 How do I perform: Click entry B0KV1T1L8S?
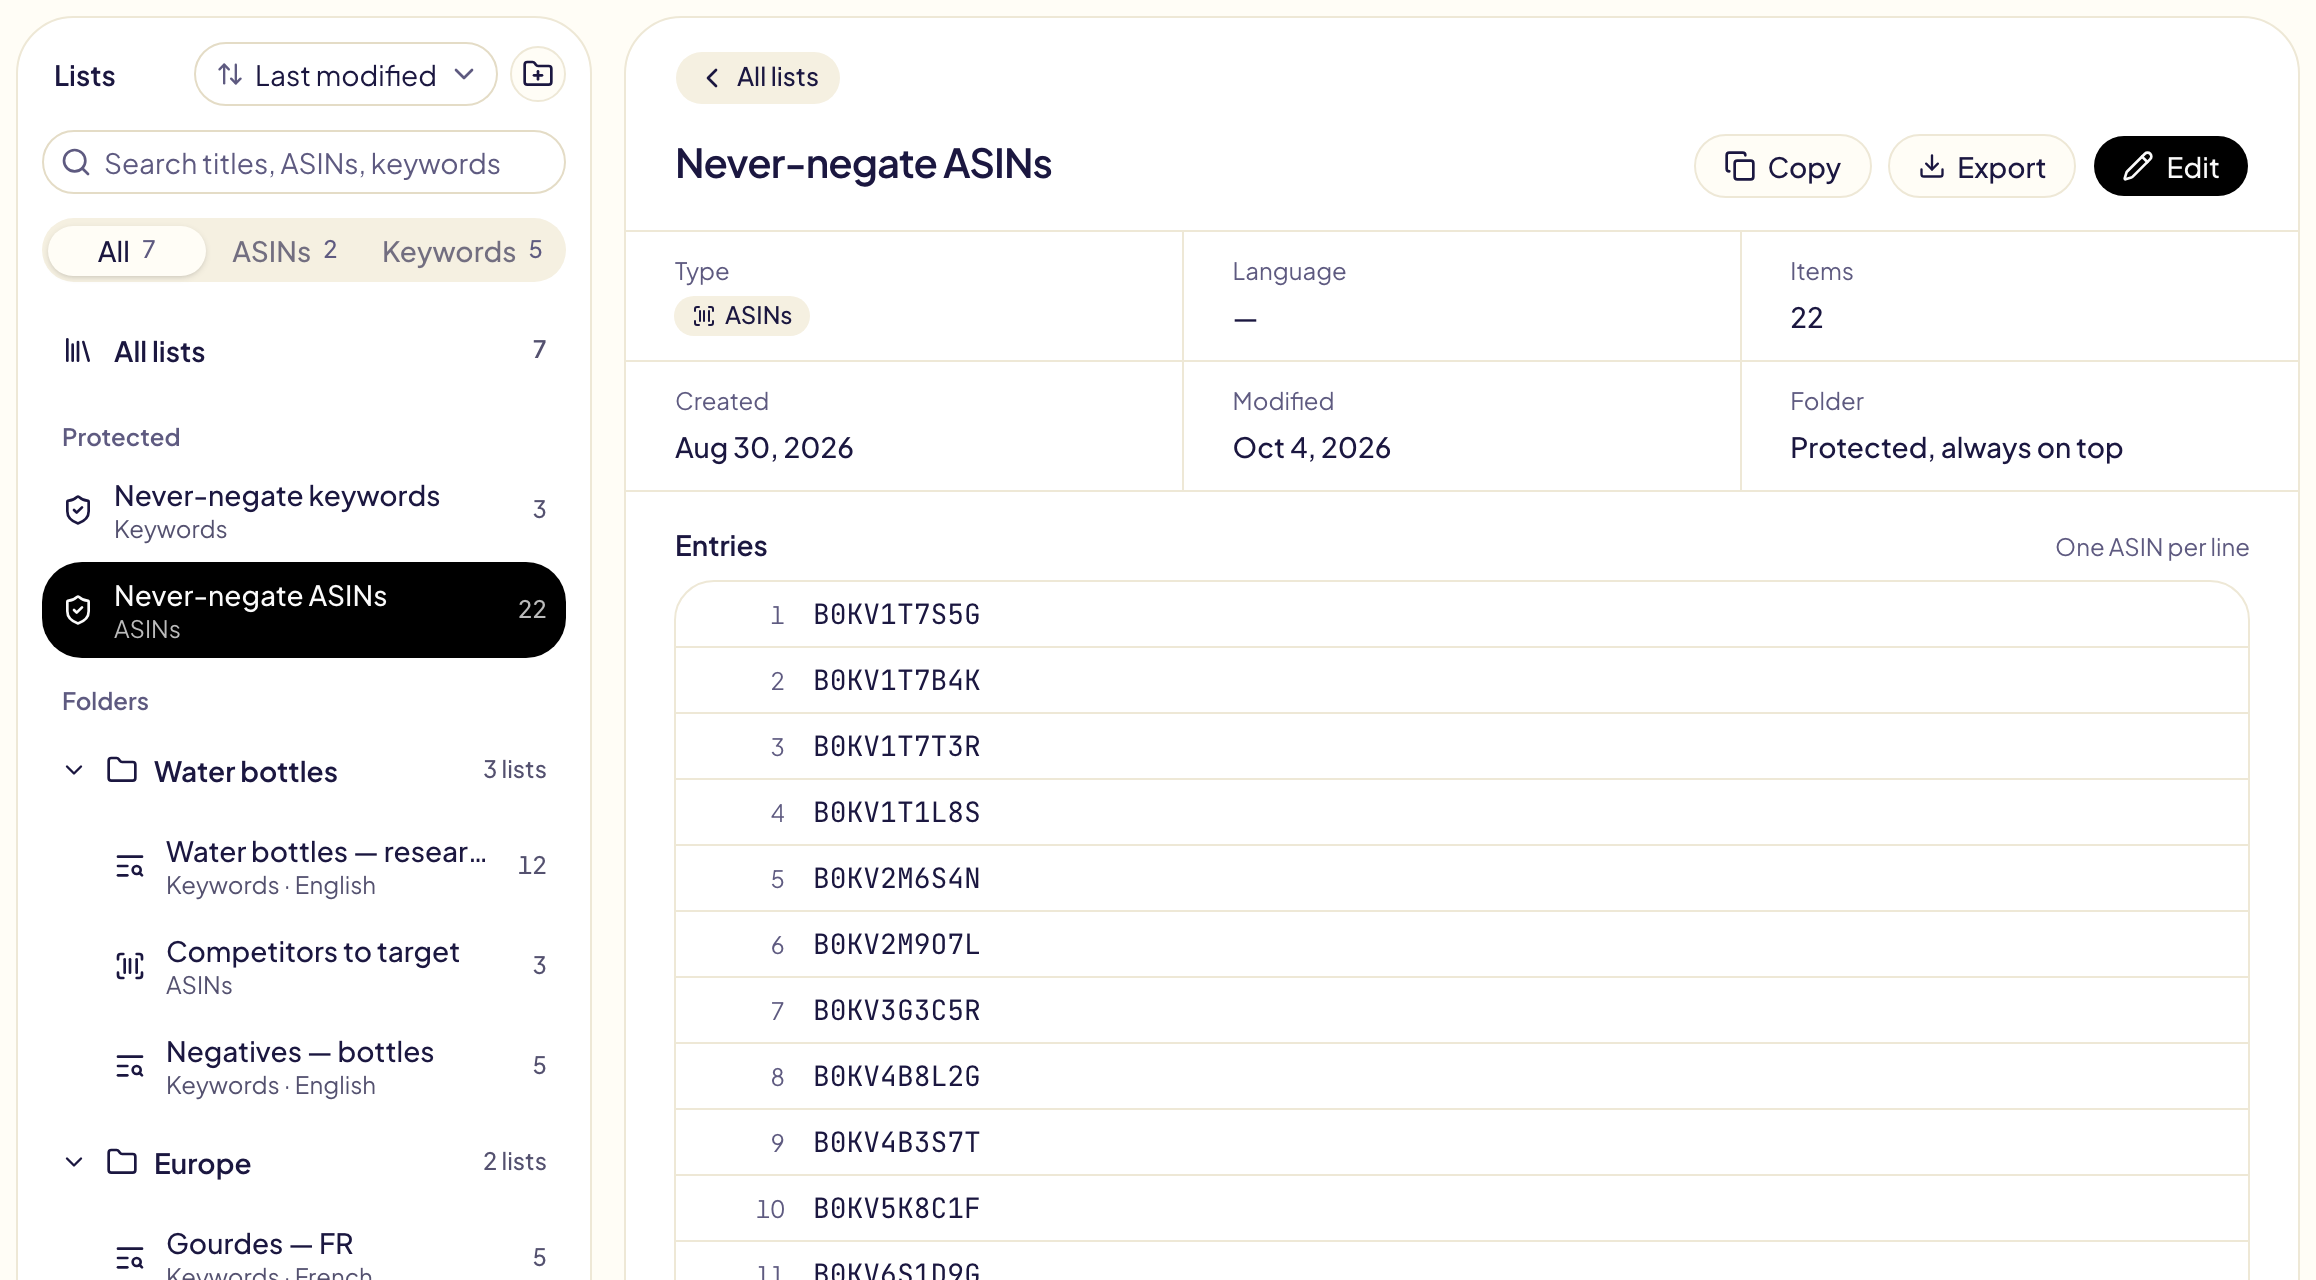1462,813
